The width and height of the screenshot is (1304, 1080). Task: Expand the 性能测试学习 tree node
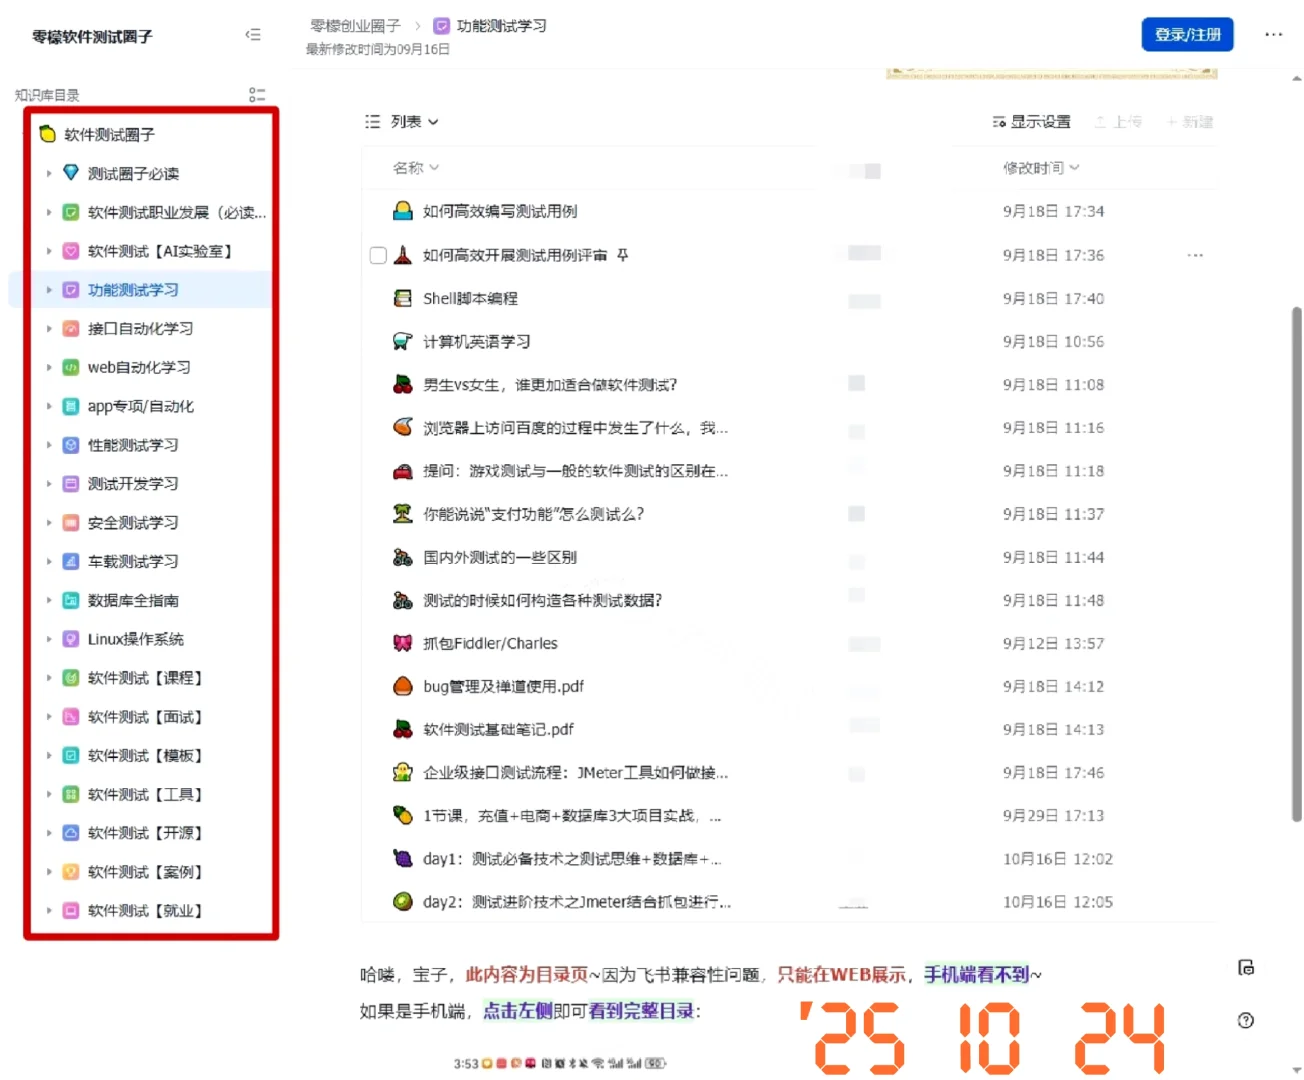click(49, 445)
